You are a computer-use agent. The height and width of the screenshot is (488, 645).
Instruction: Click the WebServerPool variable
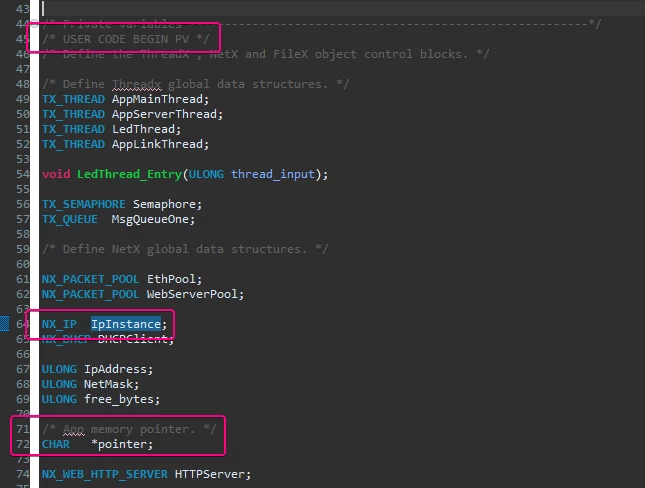coord(192,294)
